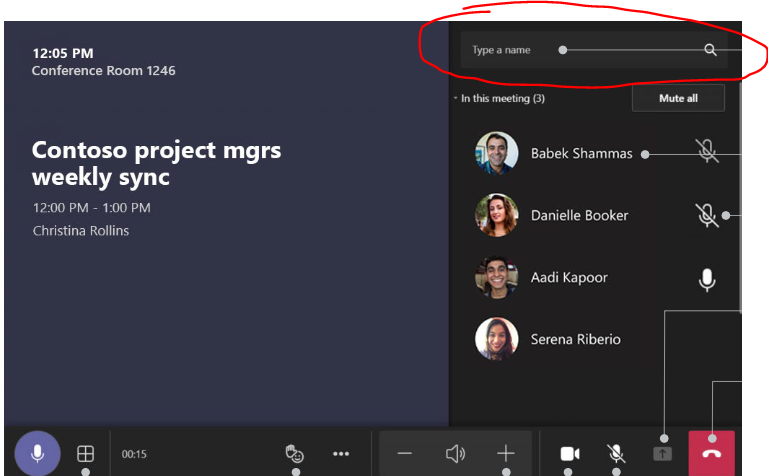Click Babek Shammas's avatar photo
The image size is (768, 476).
[x=497, y=153]
